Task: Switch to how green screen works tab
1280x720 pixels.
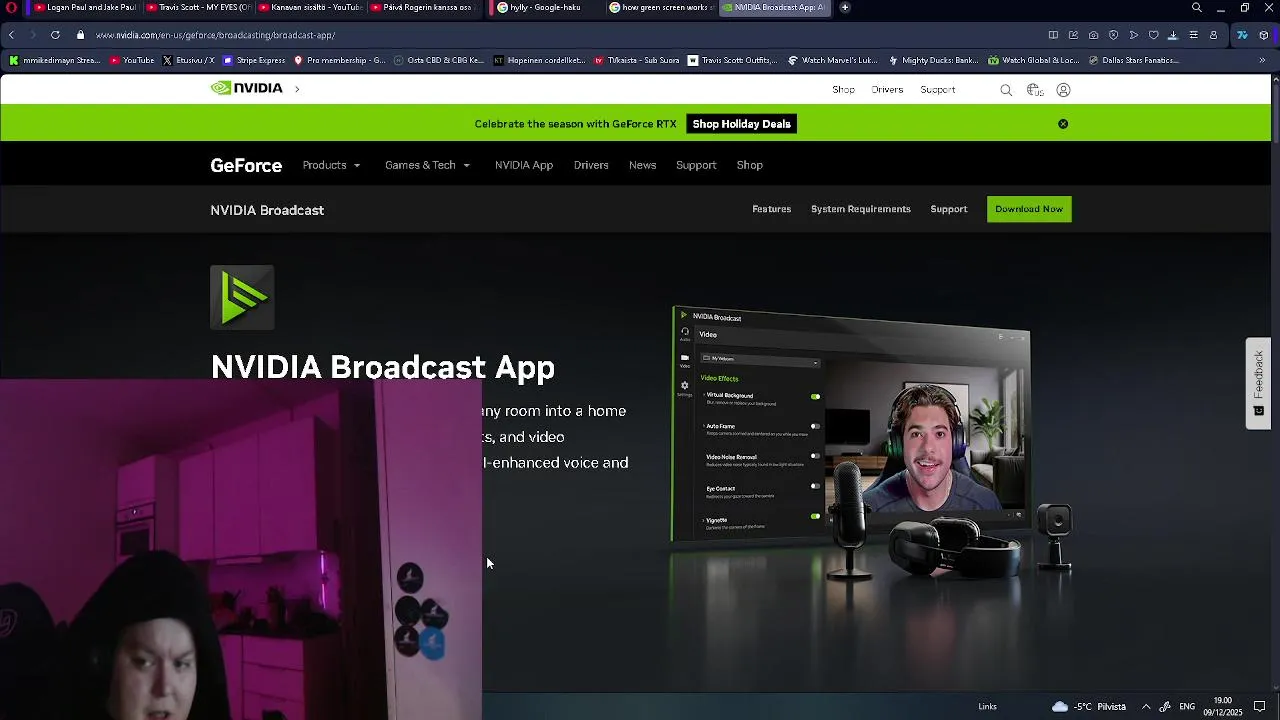Action: [x=660, y=7]
